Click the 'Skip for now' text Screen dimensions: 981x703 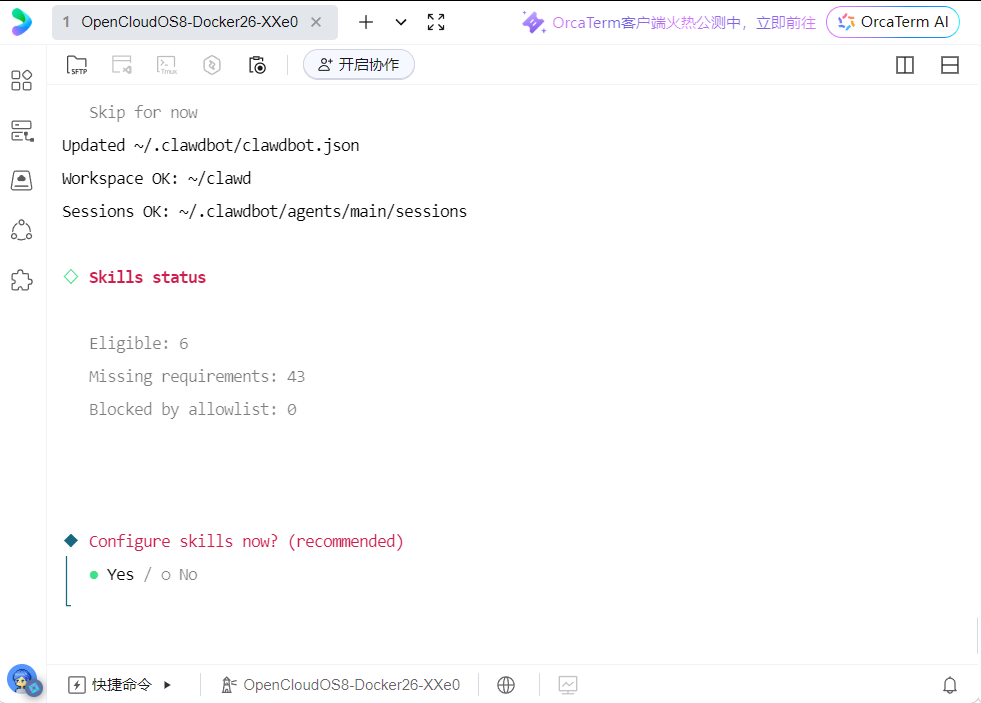[143, 113]
